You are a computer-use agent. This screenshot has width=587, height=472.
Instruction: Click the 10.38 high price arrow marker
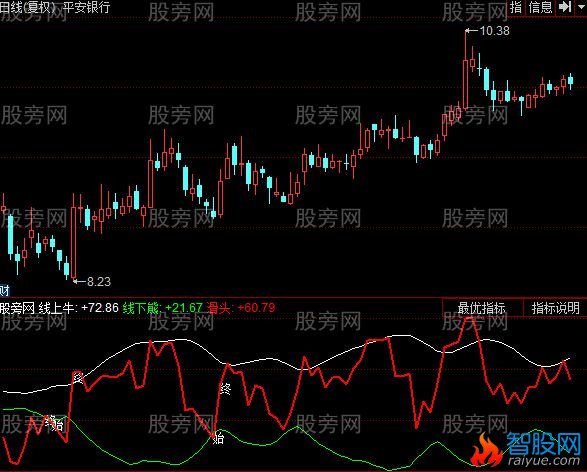click(488, 31)
